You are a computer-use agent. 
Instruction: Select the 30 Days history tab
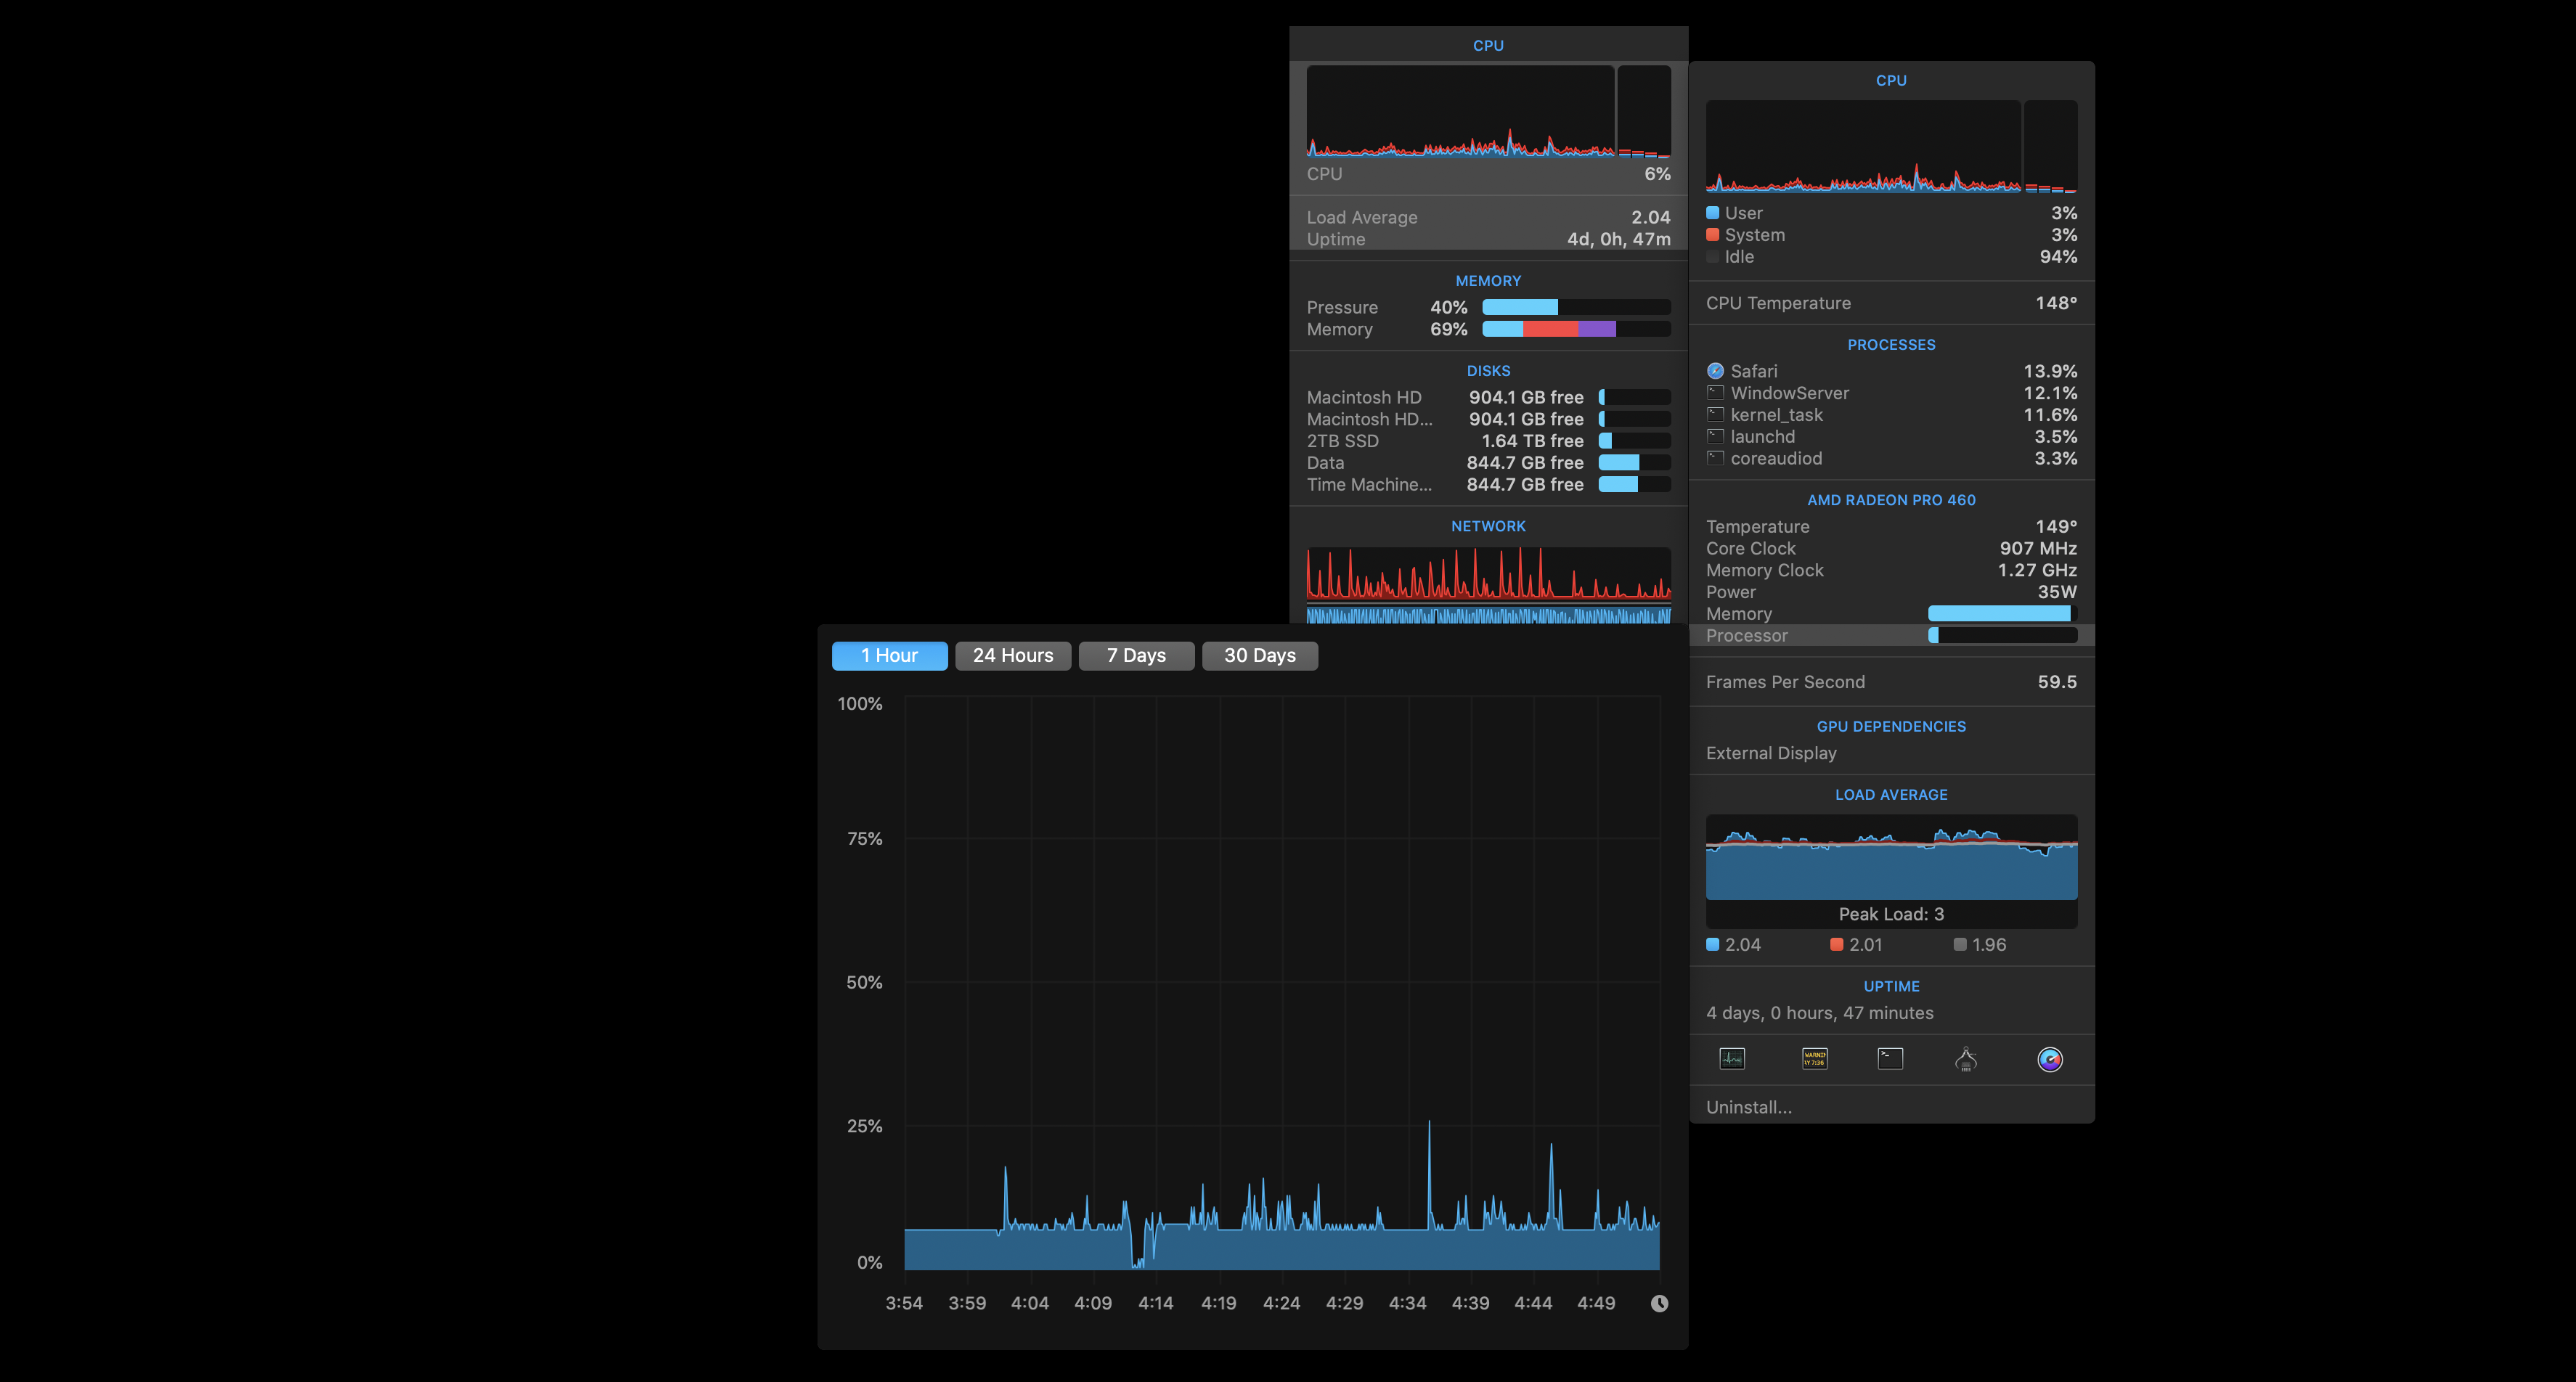(x=1260, y=656)
